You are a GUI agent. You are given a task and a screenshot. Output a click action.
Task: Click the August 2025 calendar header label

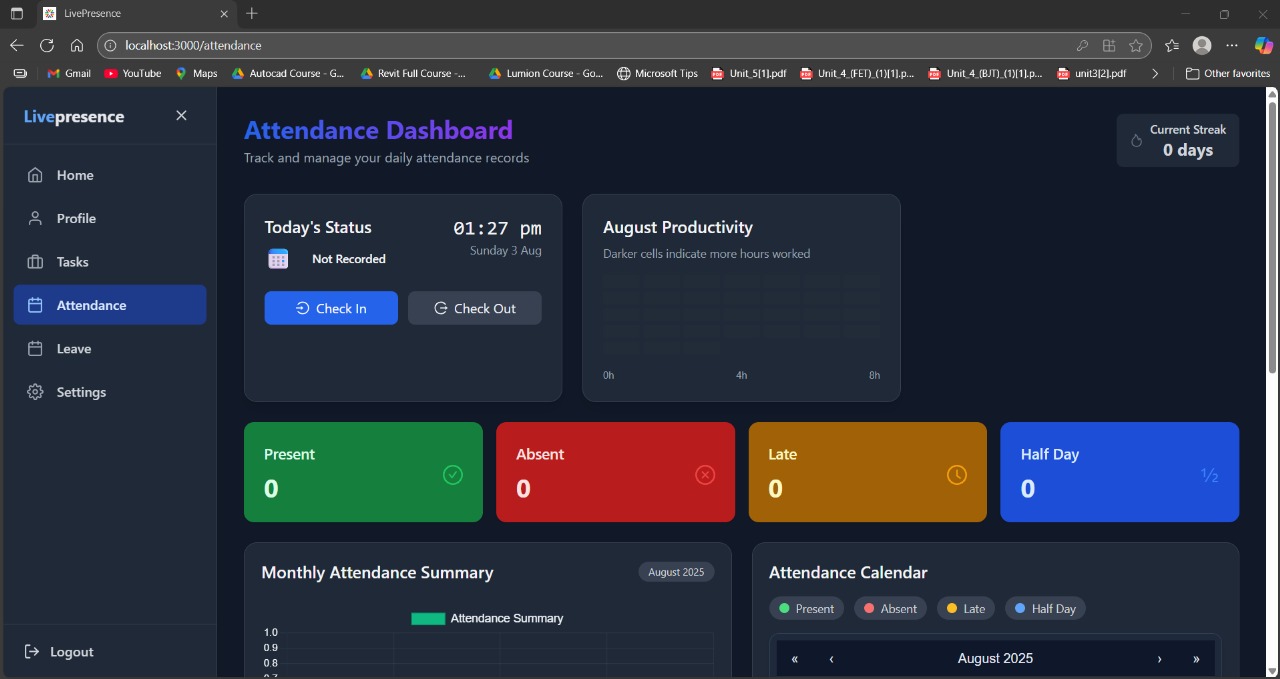pos(995,658)
